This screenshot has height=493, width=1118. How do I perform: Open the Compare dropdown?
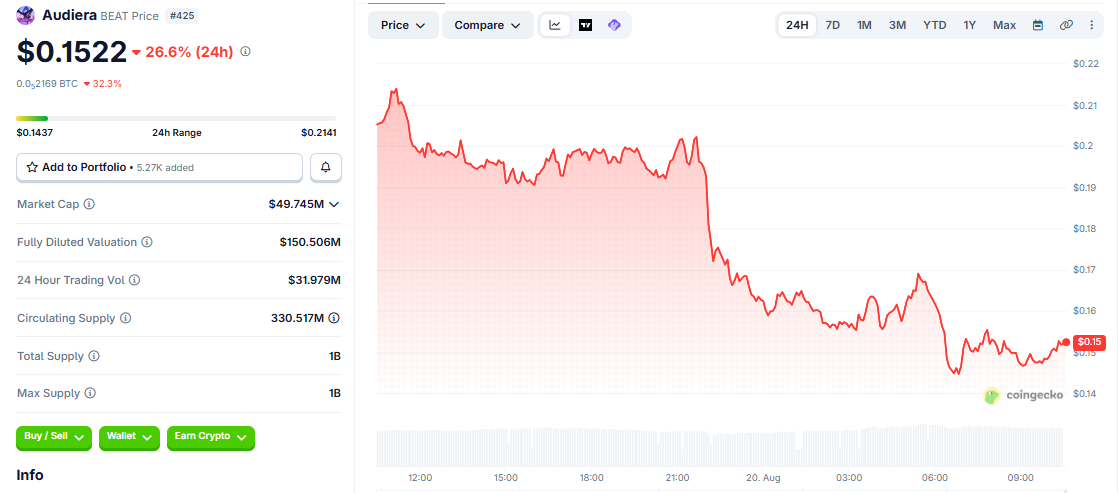click(x=488, y=25)
